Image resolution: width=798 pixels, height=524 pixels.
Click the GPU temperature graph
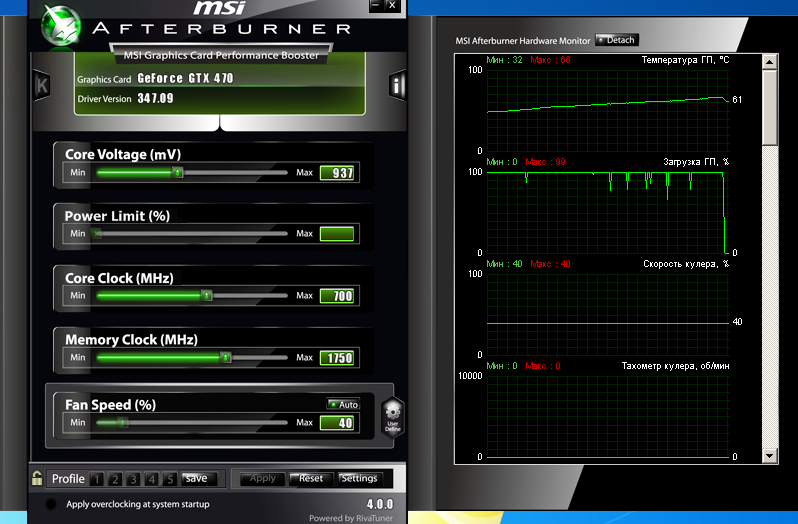pos(608,110)
